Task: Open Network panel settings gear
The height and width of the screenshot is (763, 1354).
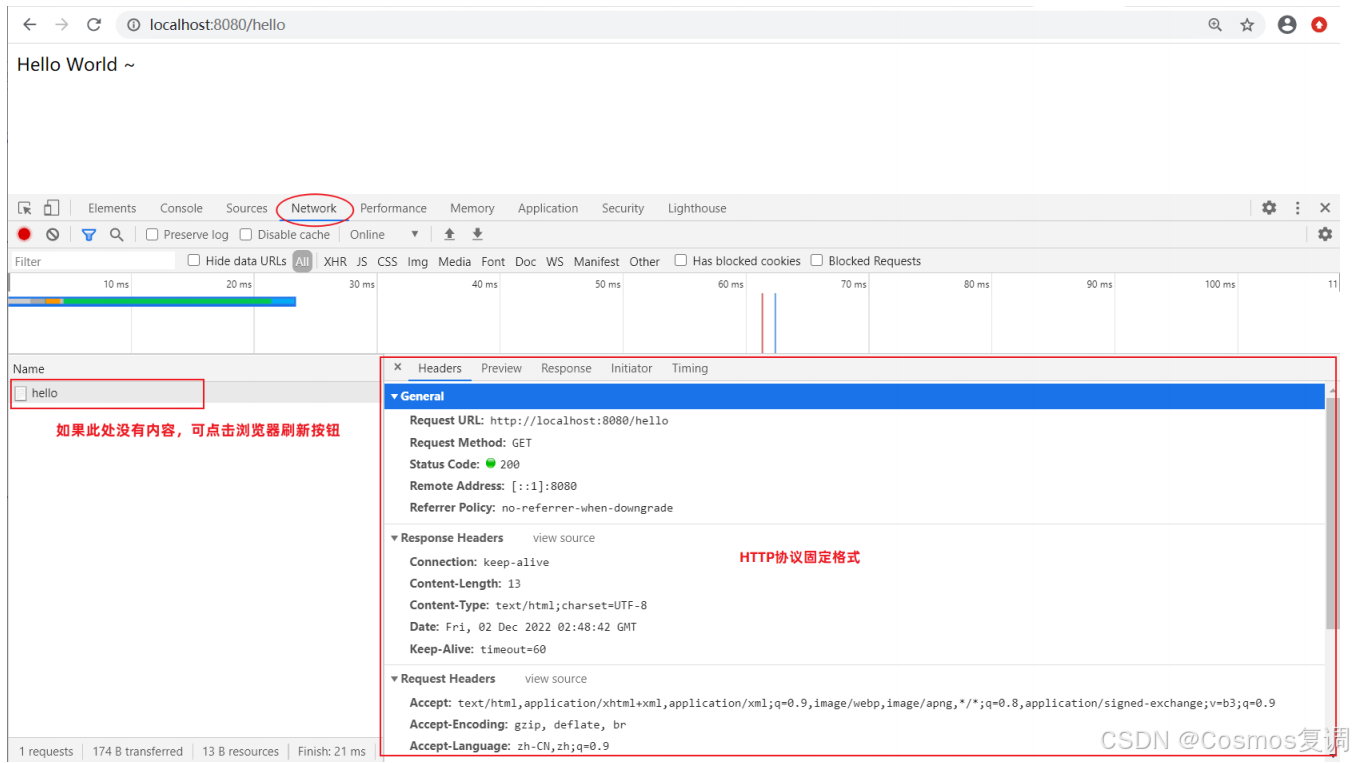Action: tap(1325, 234)
